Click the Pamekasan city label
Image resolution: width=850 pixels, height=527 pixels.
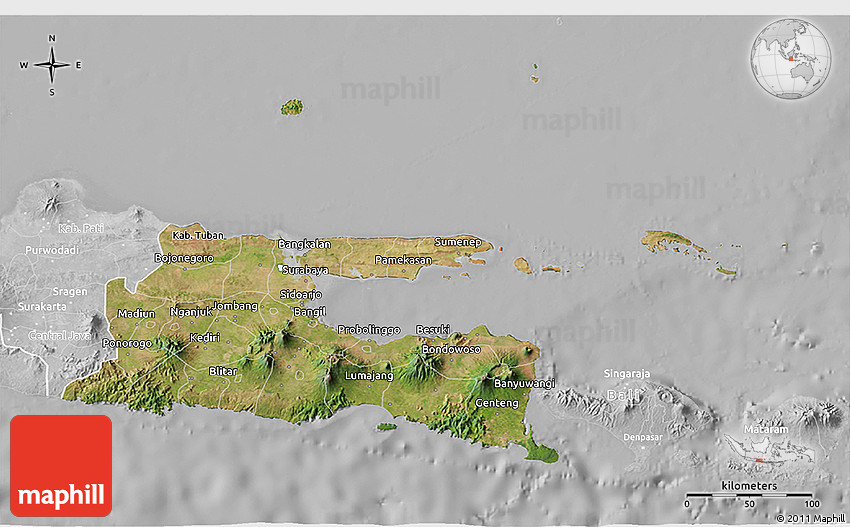pyautogui.click(x=403, y=260)
